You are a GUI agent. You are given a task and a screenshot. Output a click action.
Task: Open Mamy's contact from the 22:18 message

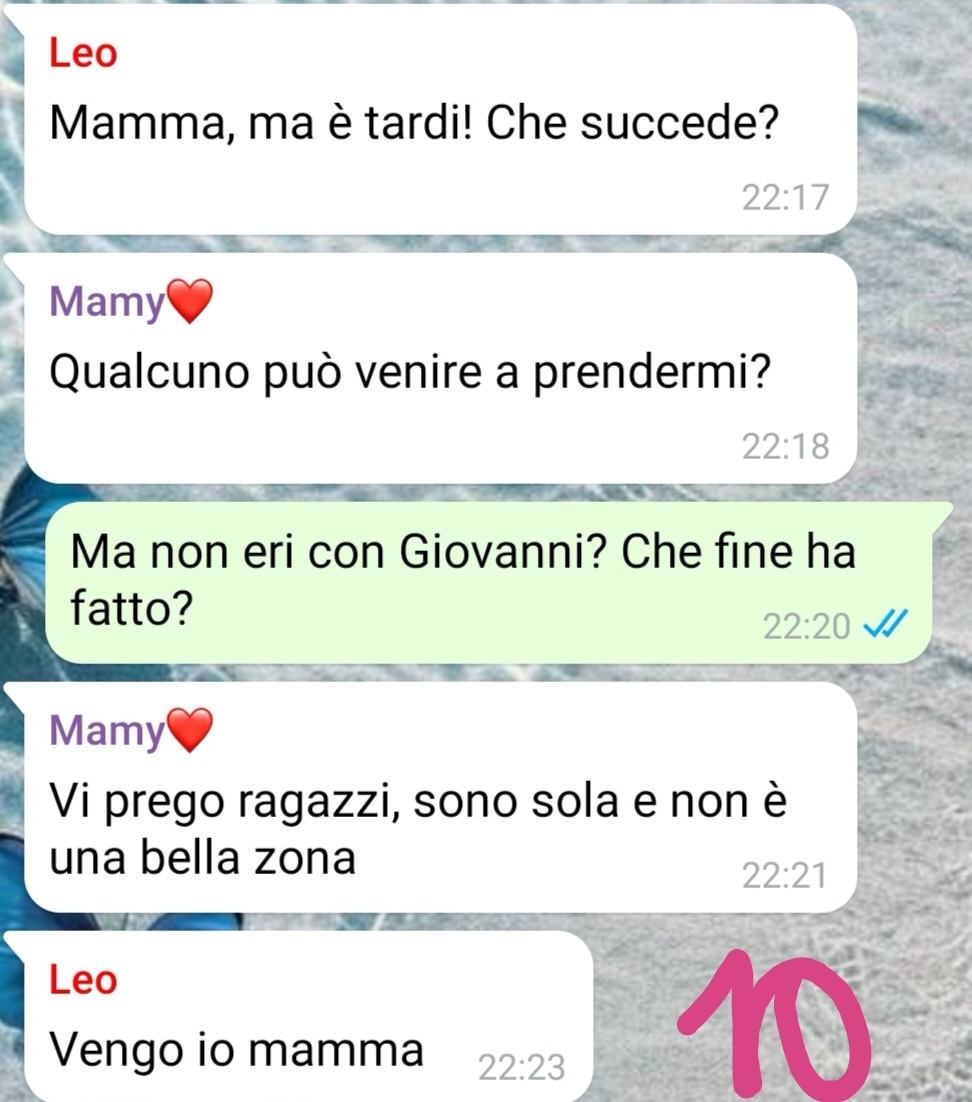pos(107,302)
